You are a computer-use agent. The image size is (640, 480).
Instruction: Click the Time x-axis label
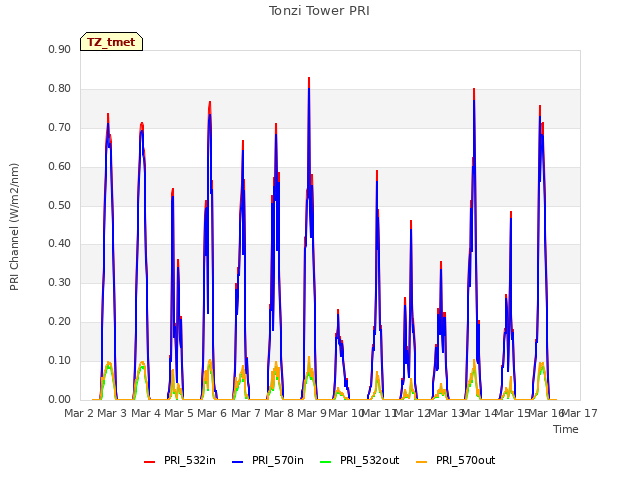[x=566, y=429]
